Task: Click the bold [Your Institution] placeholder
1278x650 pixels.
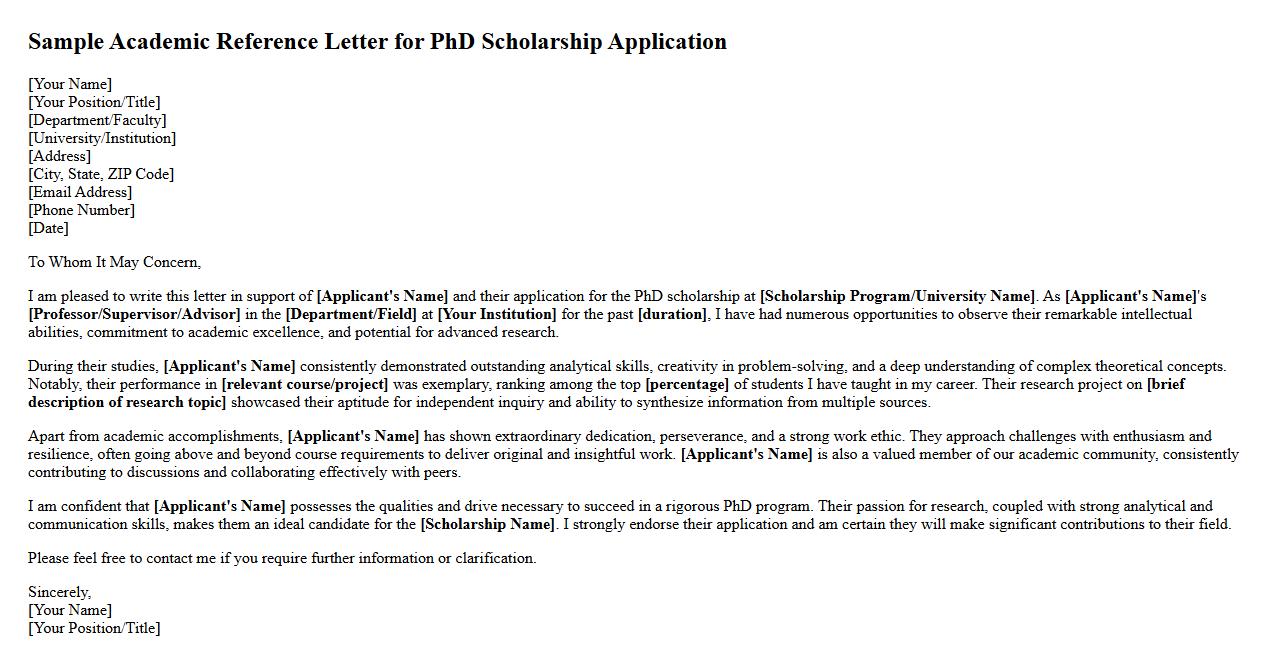Action: [497, 314]
